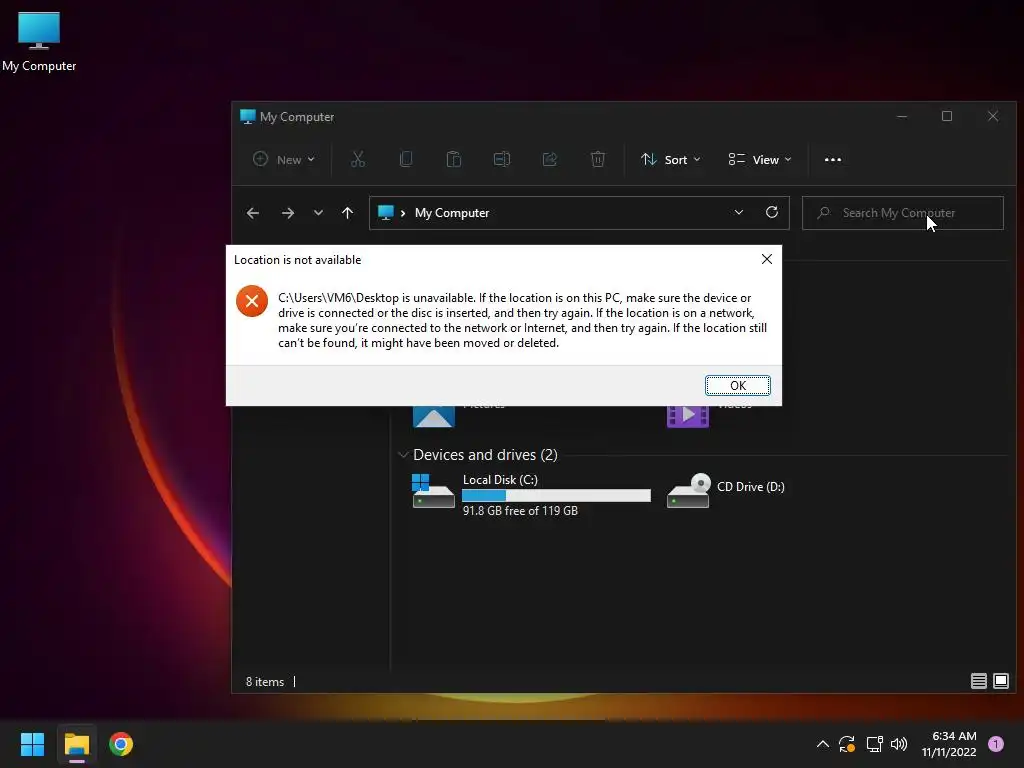Select My Computer desktop shortcut
Image resolution: width=1024 pixels, height=768 pixels.
(39, 42)
